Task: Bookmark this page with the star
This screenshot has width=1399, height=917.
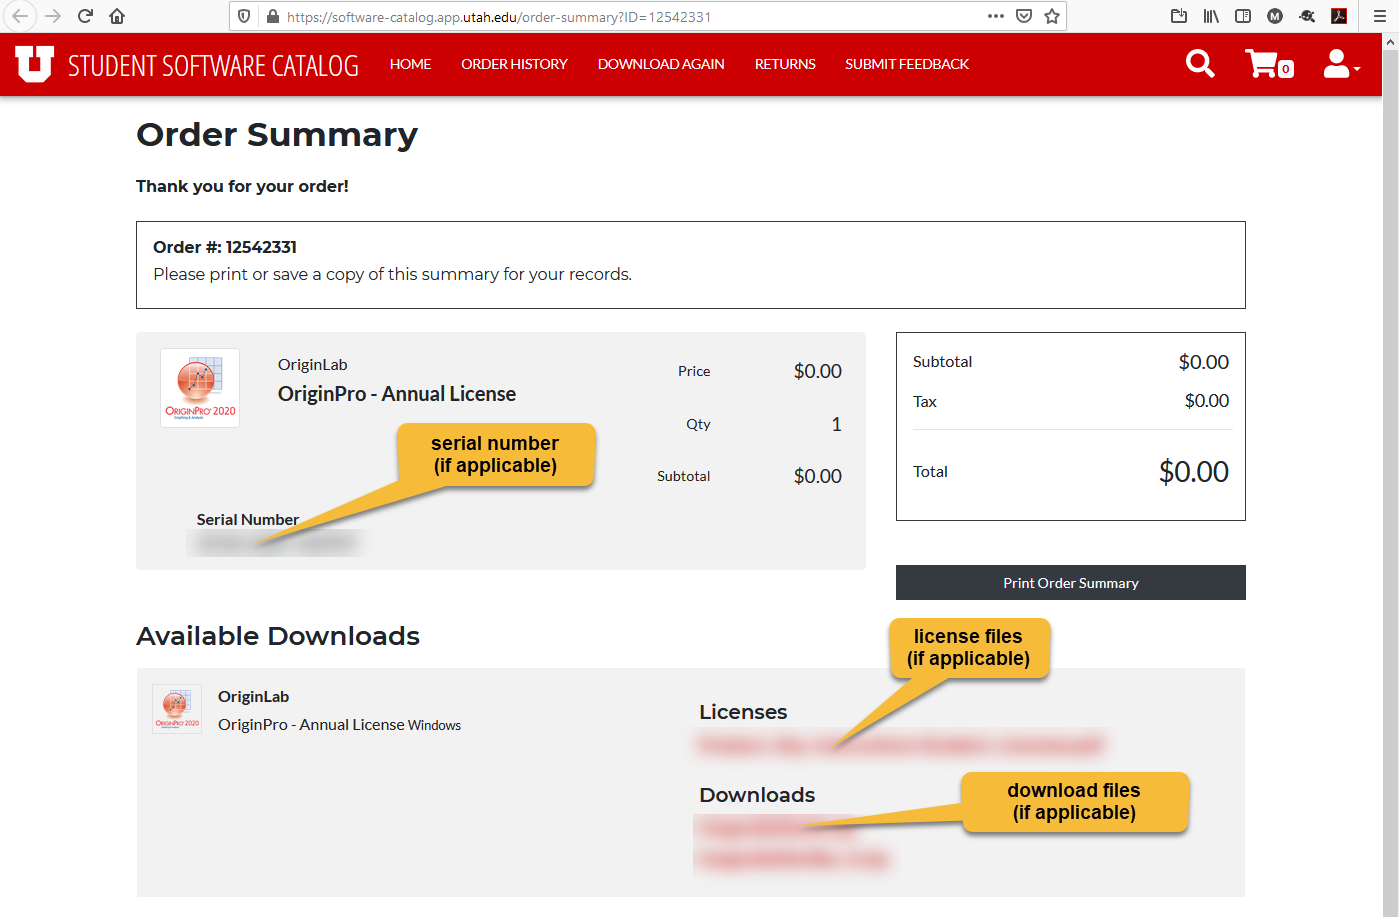Action: tap(1052, 16)
